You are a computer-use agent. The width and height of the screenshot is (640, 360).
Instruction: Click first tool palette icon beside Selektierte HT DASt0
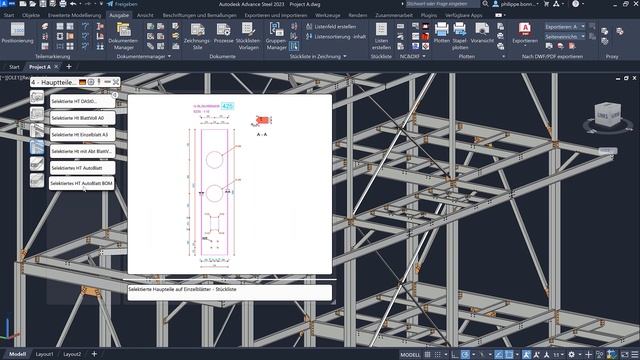pos(37,98)
